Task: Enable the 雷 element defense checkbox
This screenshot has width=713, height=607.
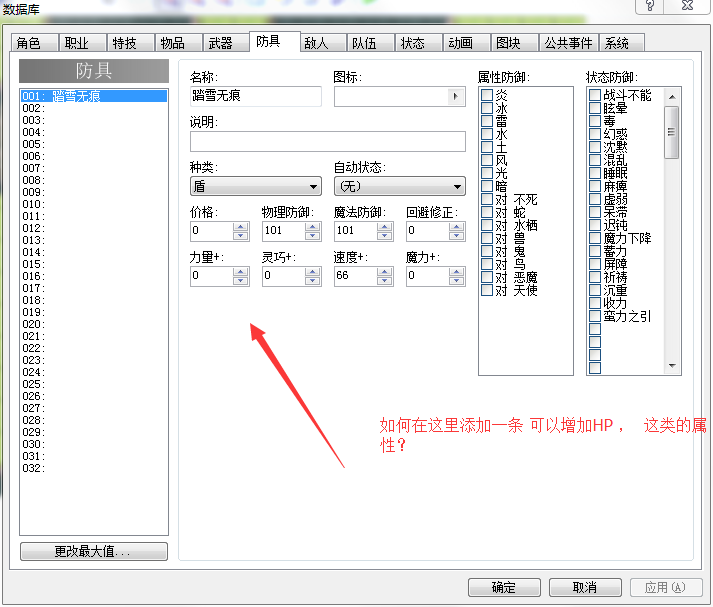Action: [x=487, y=121]
